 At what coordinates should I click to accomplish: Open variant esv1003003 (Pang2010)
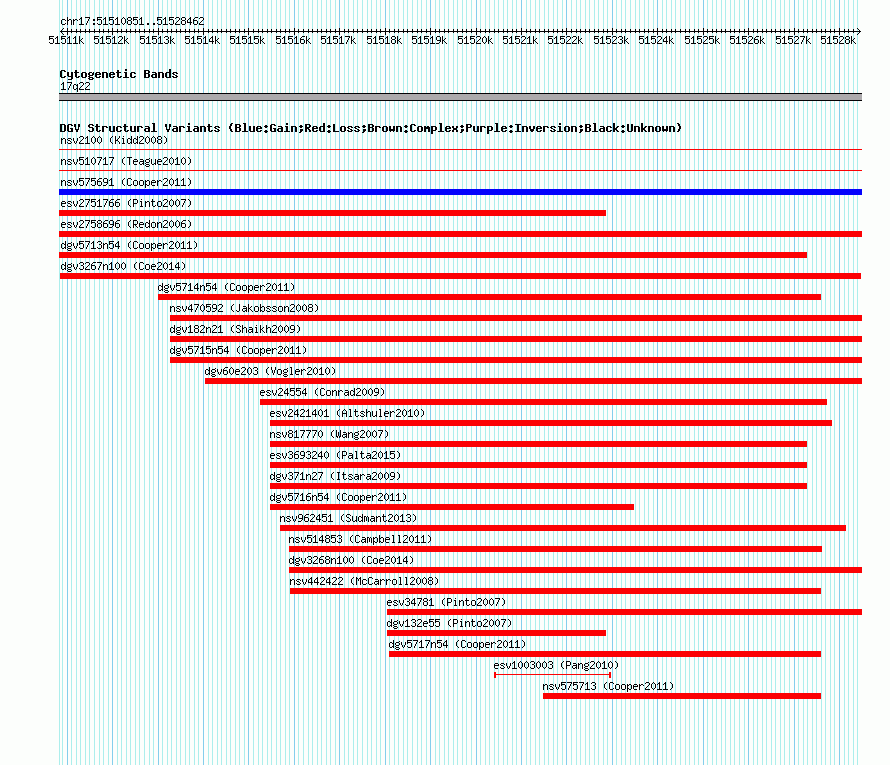click(556, 665)
